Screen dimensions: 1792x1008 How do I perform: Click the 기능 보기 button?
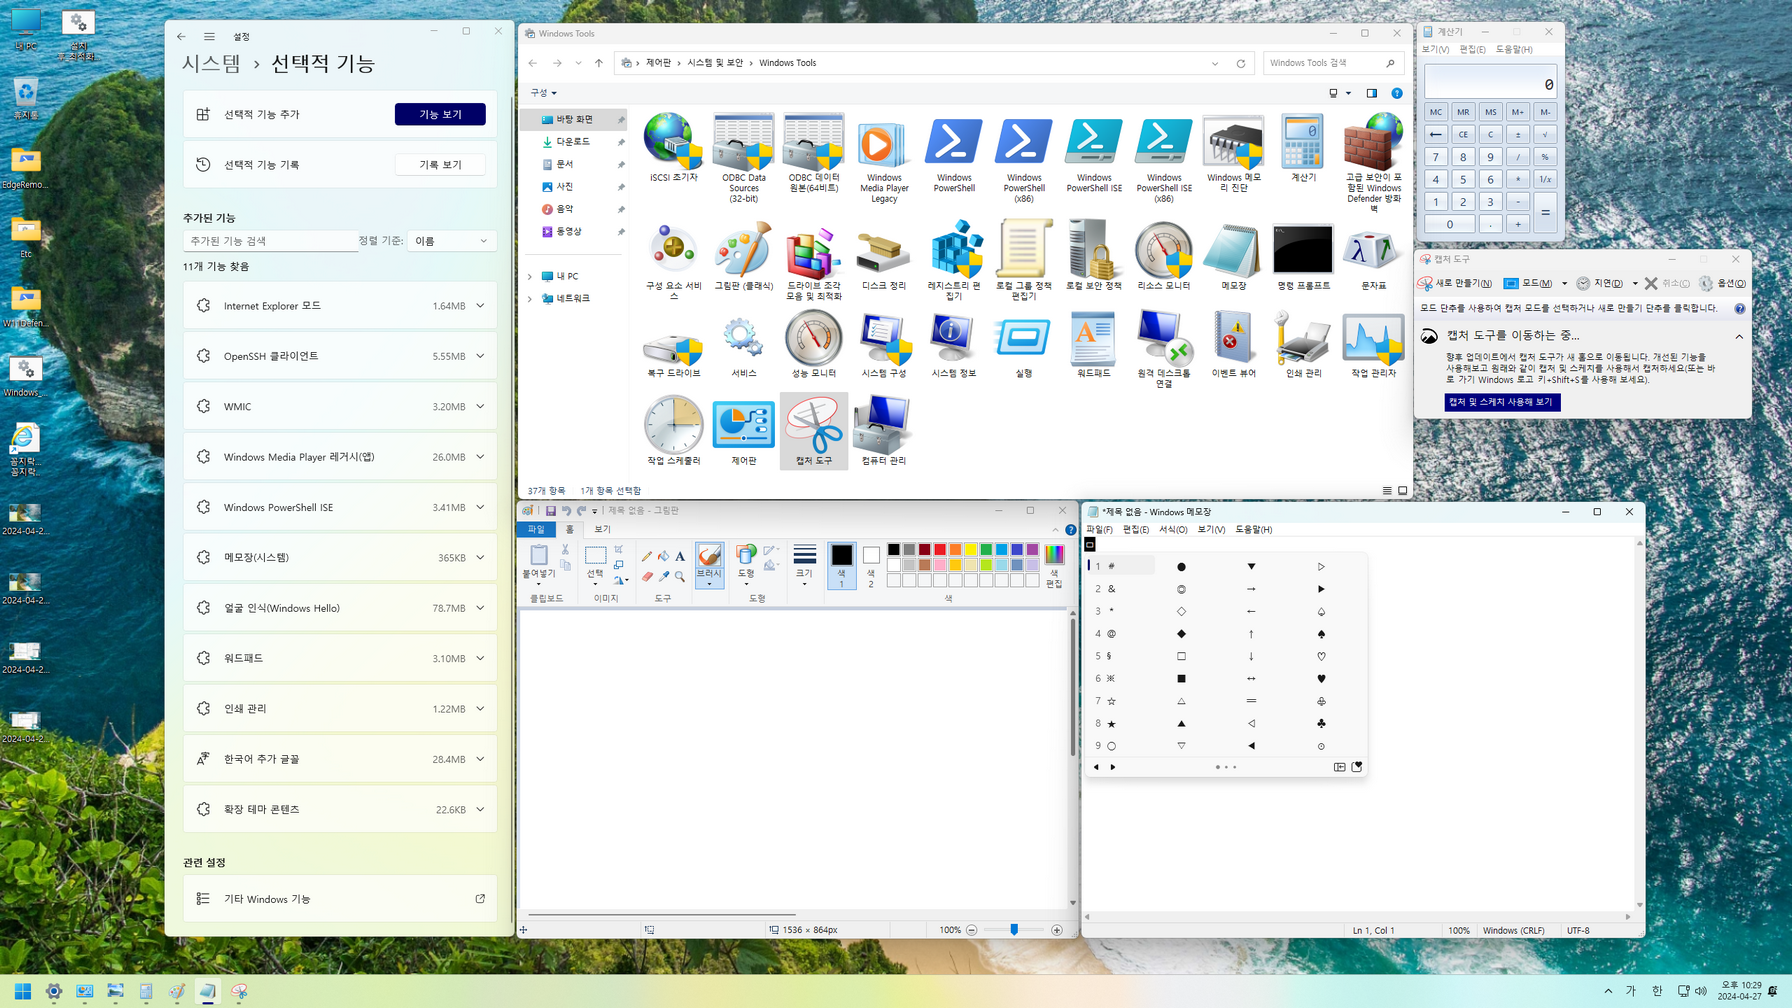coord(440,114)
